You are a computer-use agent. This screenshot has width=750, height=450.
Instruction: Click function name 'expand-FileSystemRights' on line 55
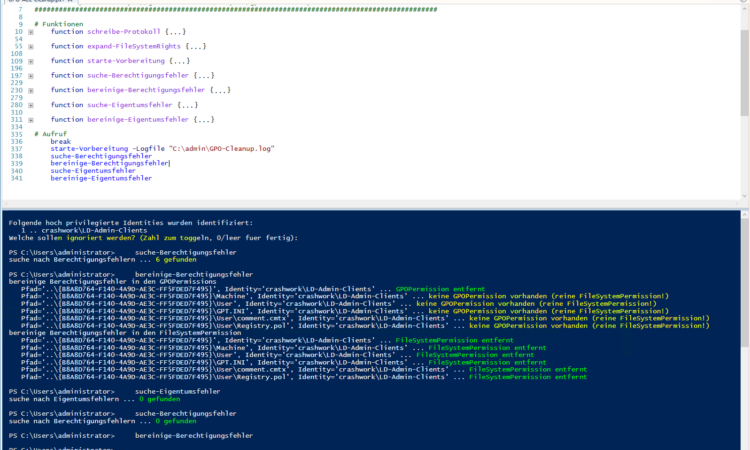pyautogui.click(x=134, y=46)
